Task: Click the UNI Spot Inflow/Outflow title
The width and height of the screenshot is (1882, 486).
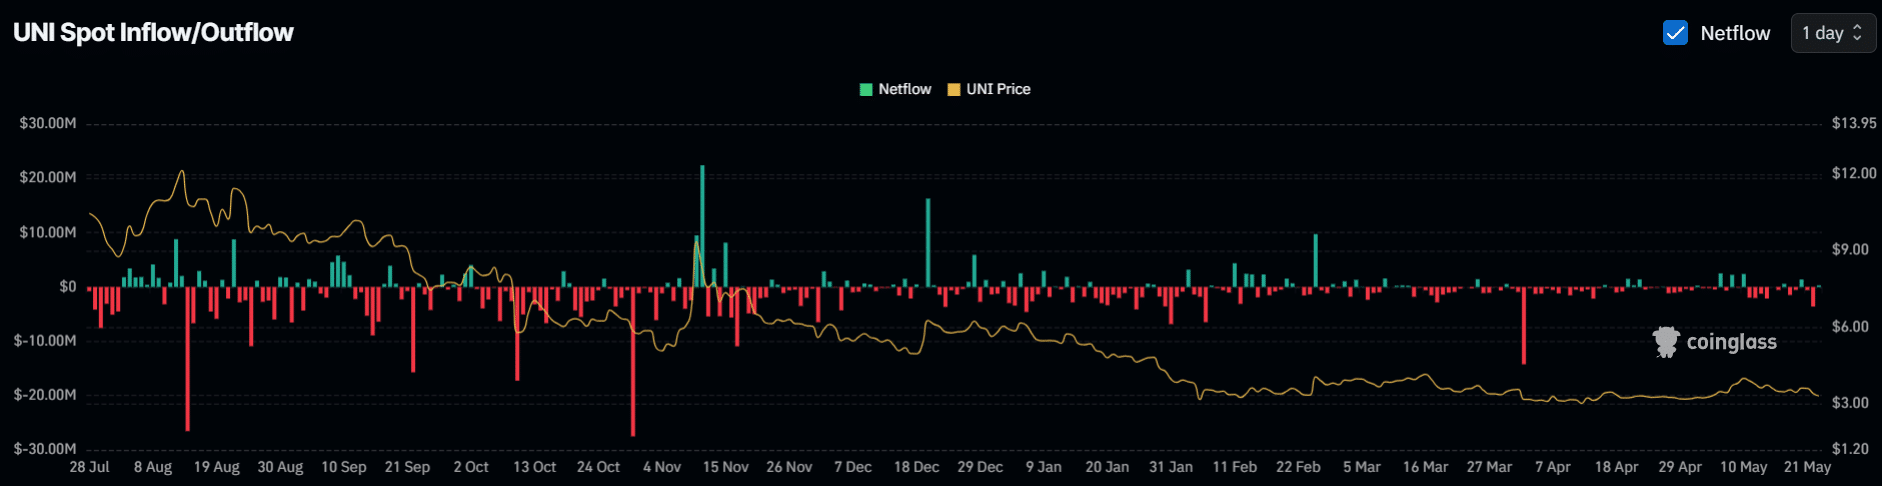Action: (153, 33)
